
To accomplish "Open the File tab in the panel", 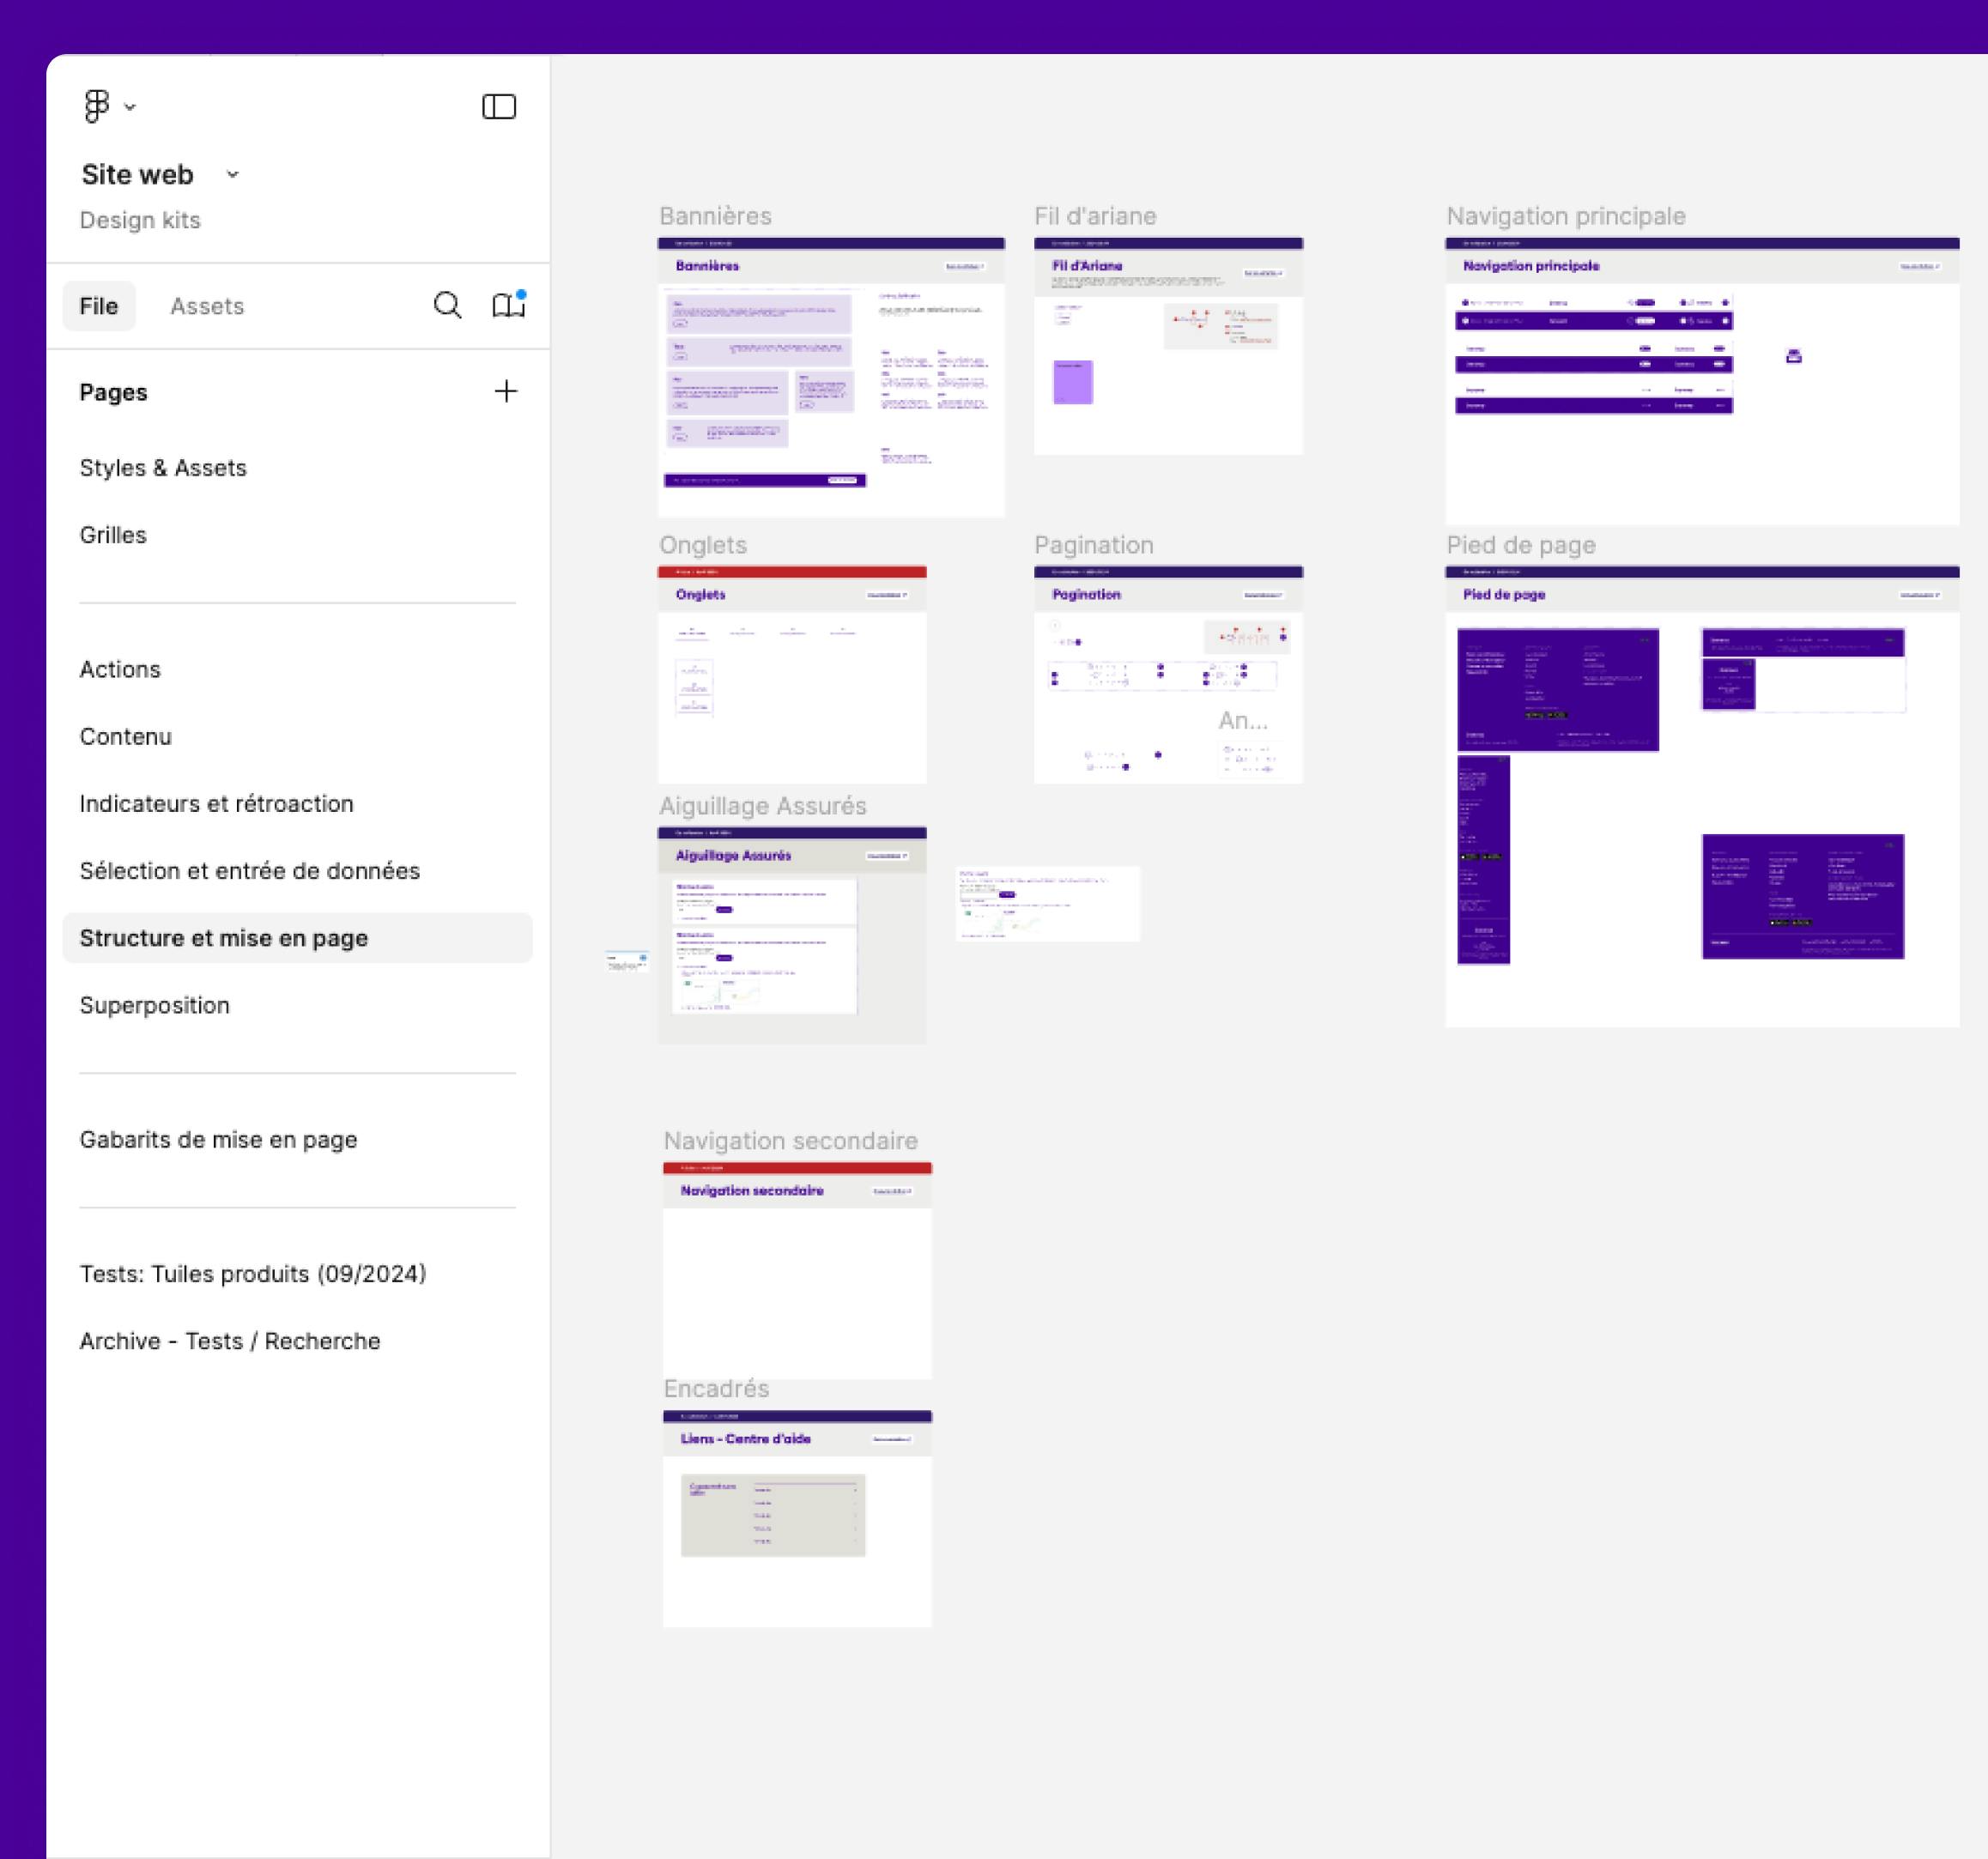I will 98,306.
